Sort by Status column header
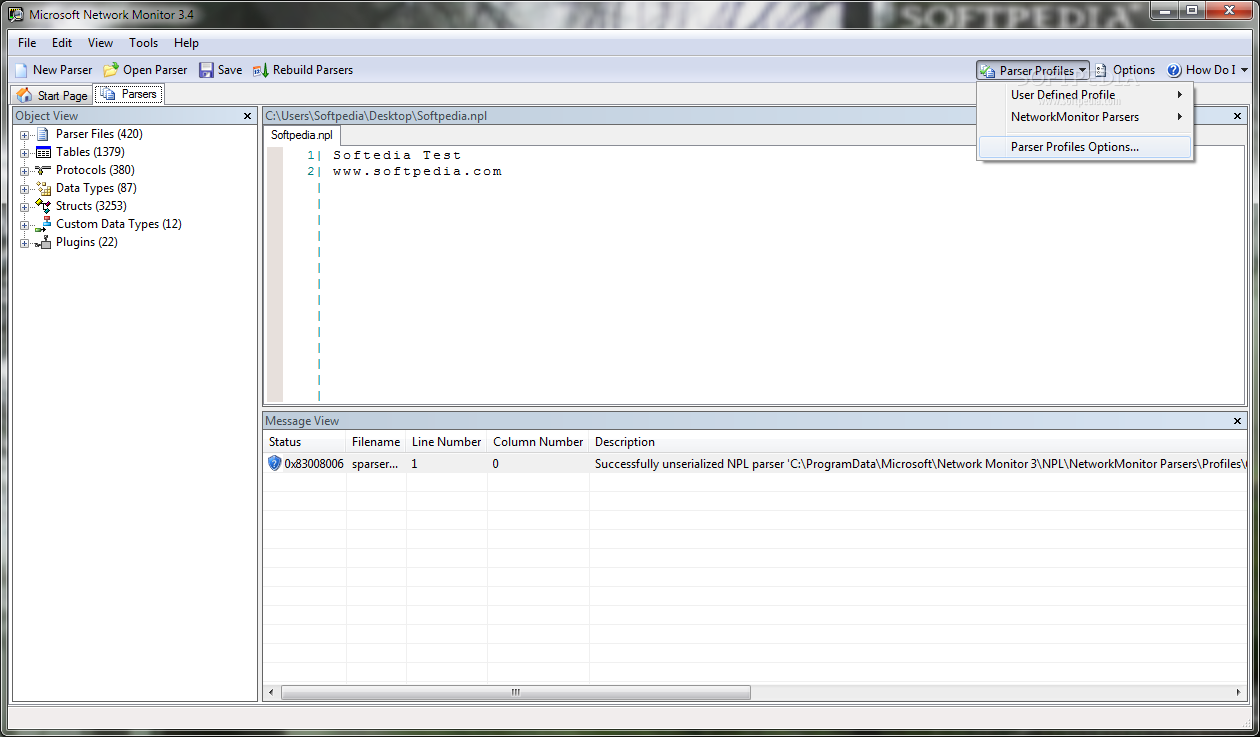Image resolution: width=1260 pixels, height=737 pixels. pyautogui.click(x=305, y=442)
